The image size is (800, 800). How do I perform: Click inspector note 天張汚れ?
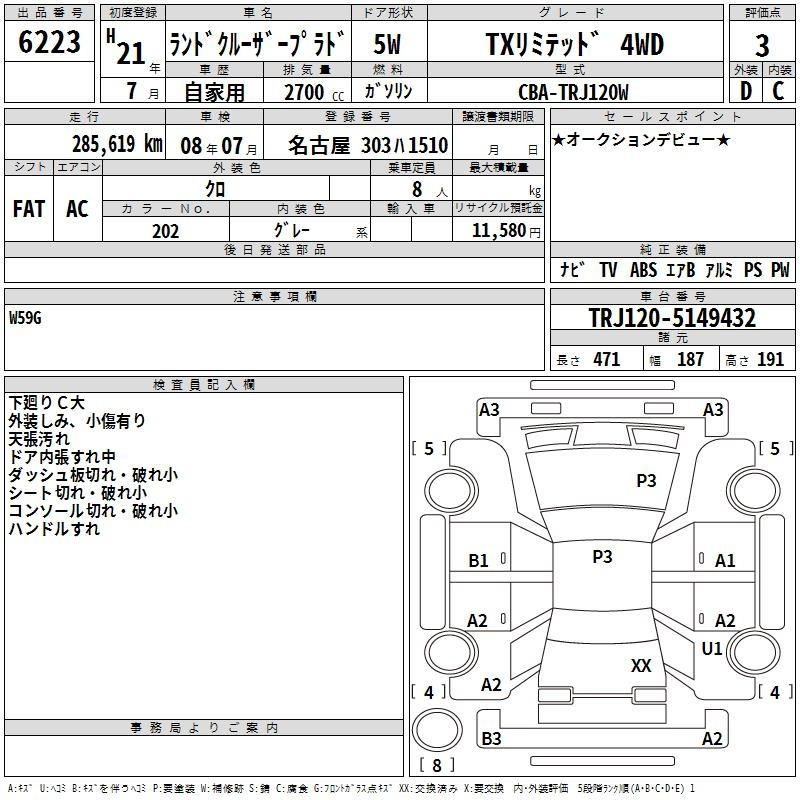tap(39, 438)
